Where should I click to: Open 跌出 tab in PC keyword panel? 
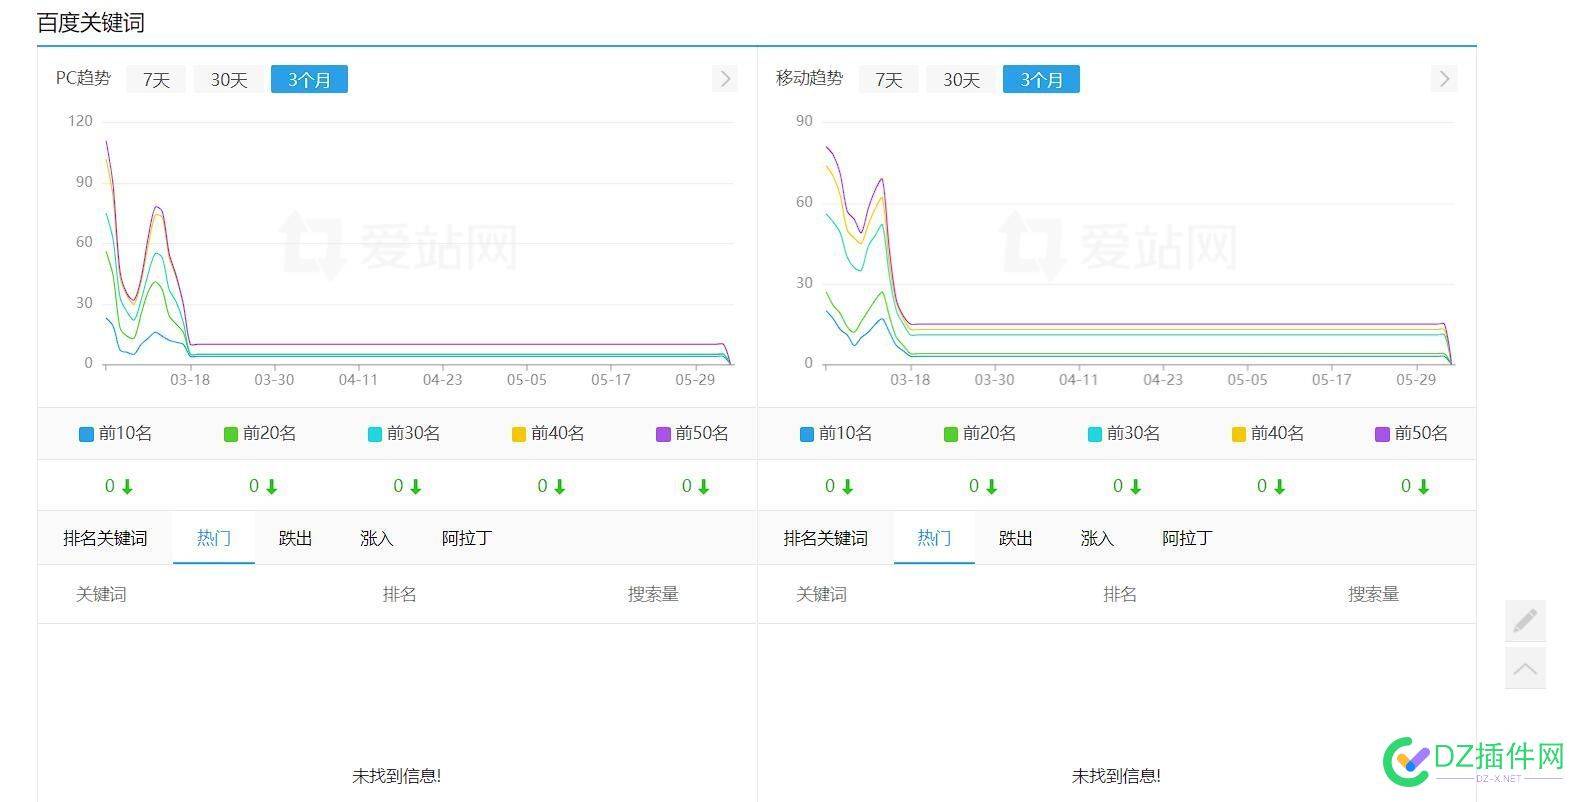click(x=295, y=538)
